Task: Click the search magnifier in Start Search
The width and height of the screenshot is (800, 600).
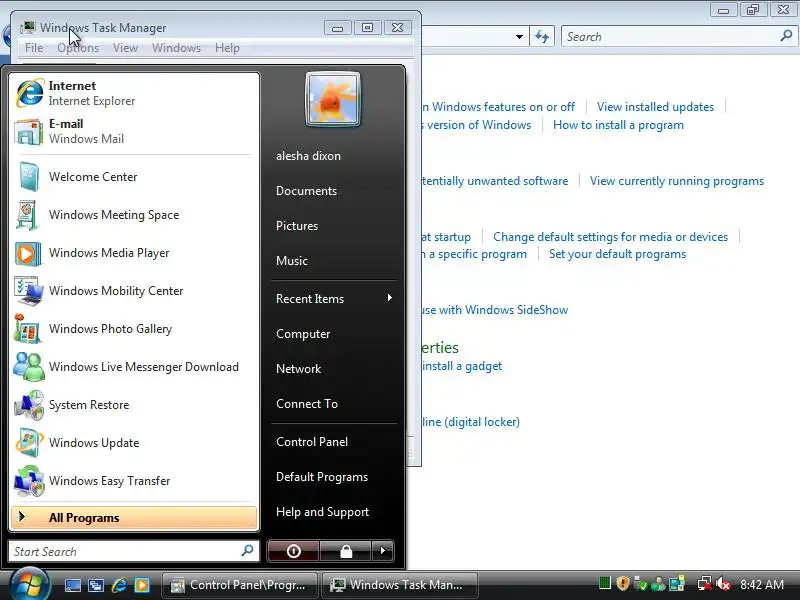Action: (247, 551)
